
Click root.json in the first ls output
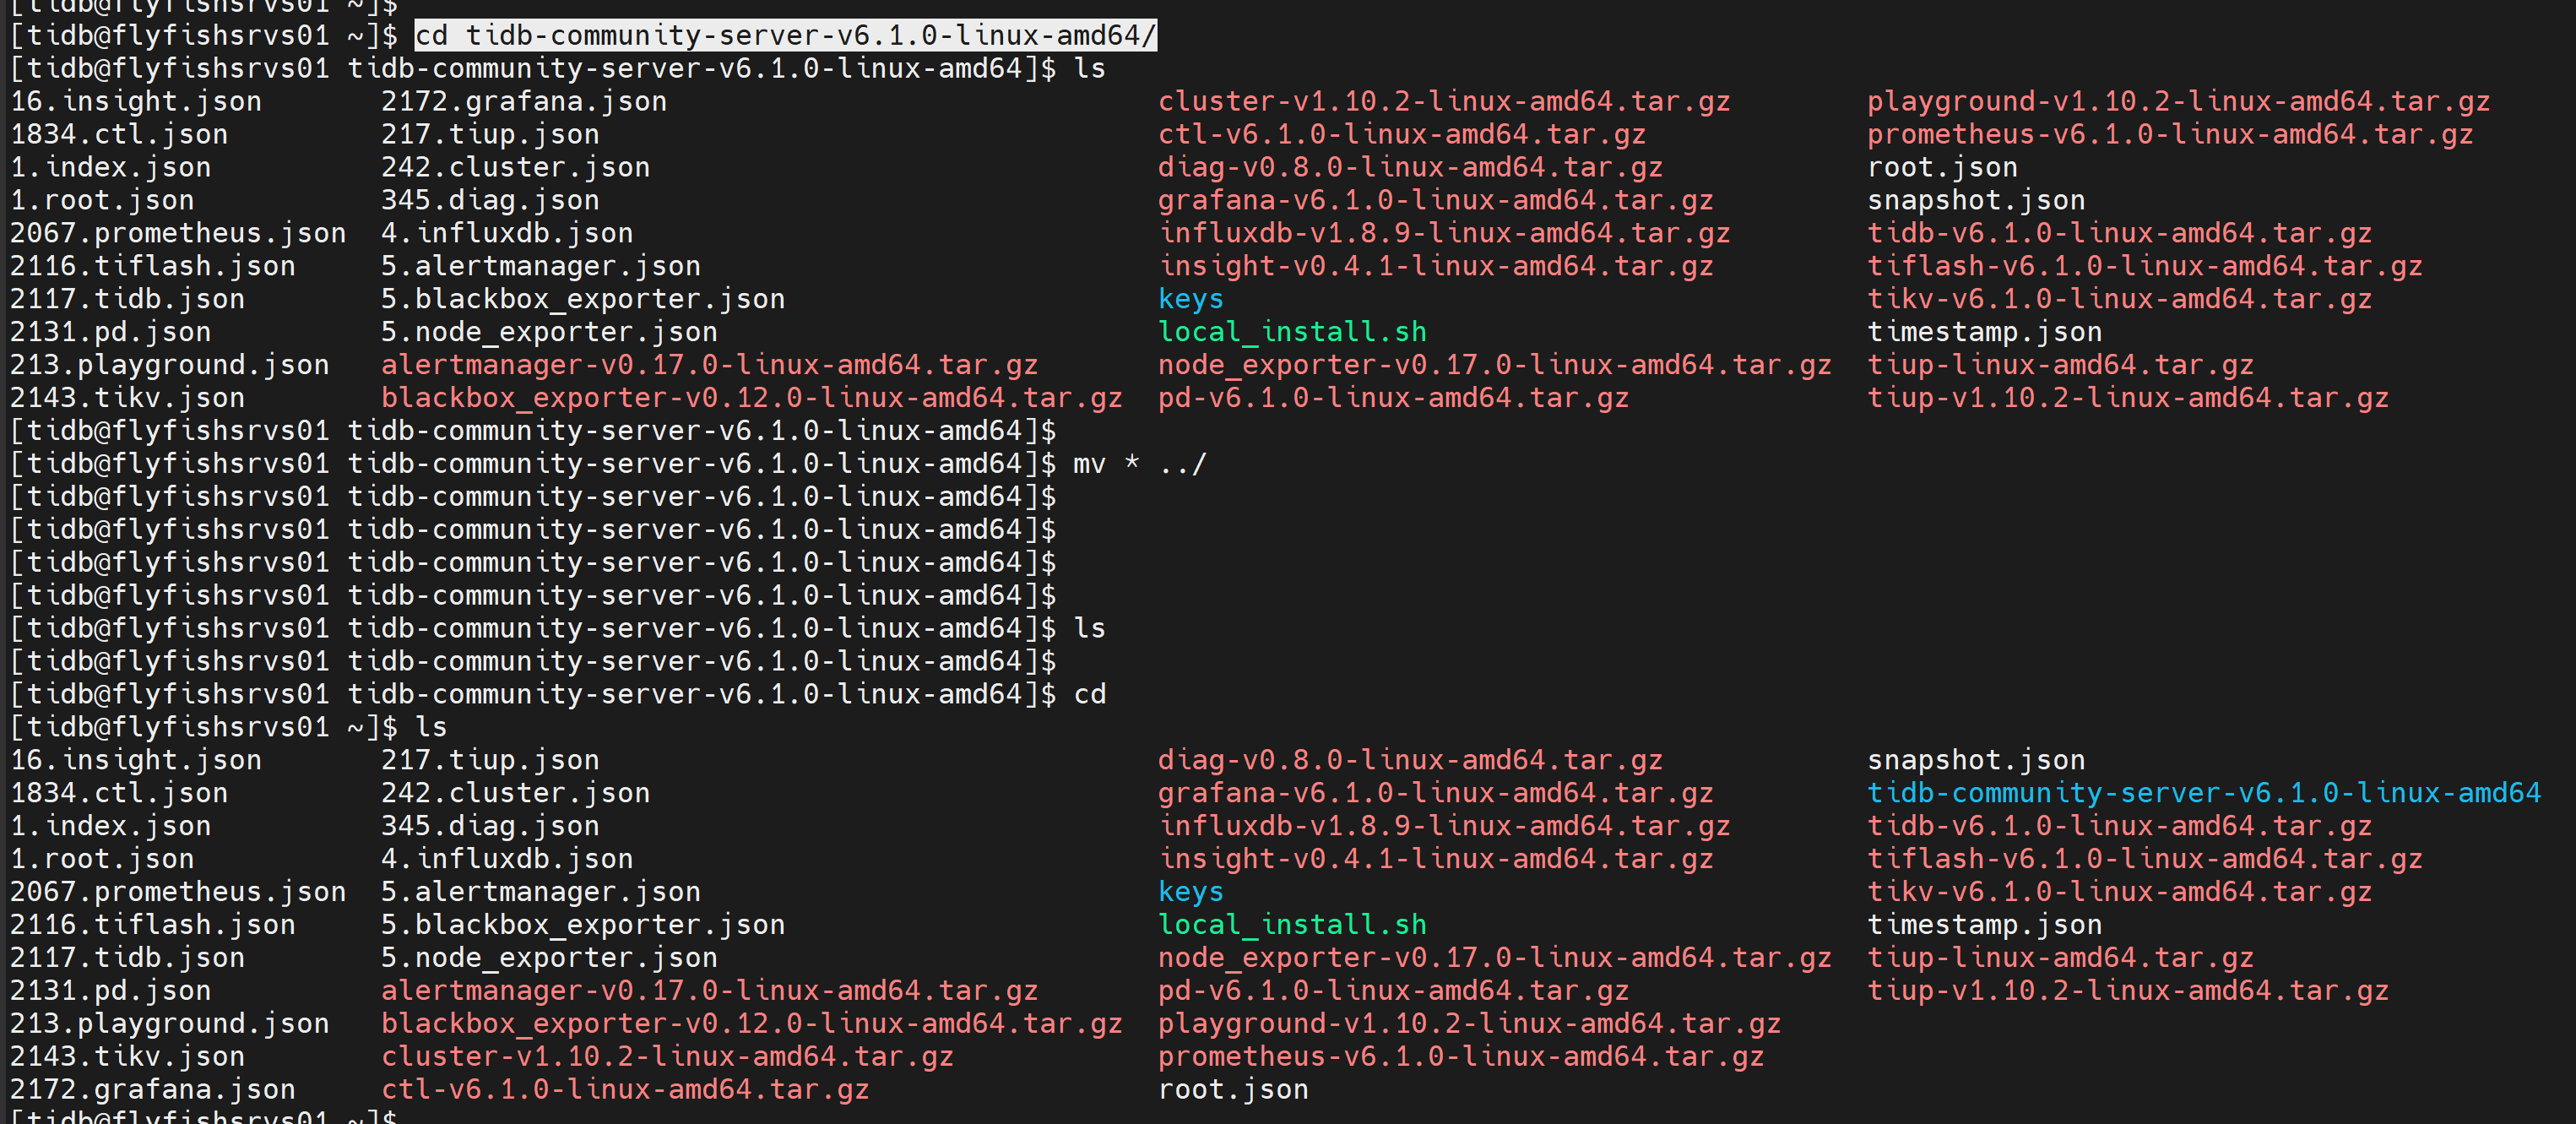click(1943, 168)
